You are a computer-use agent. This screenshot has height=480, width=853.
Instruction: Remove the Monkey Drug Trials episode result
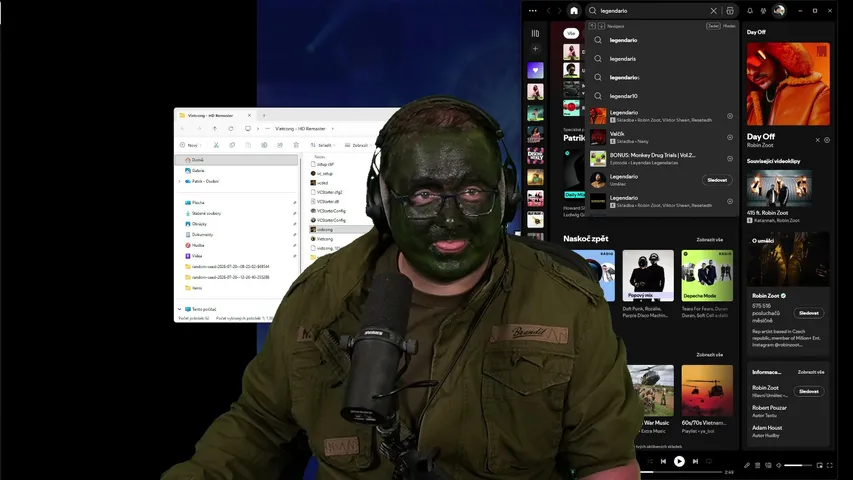coord(730,159)
